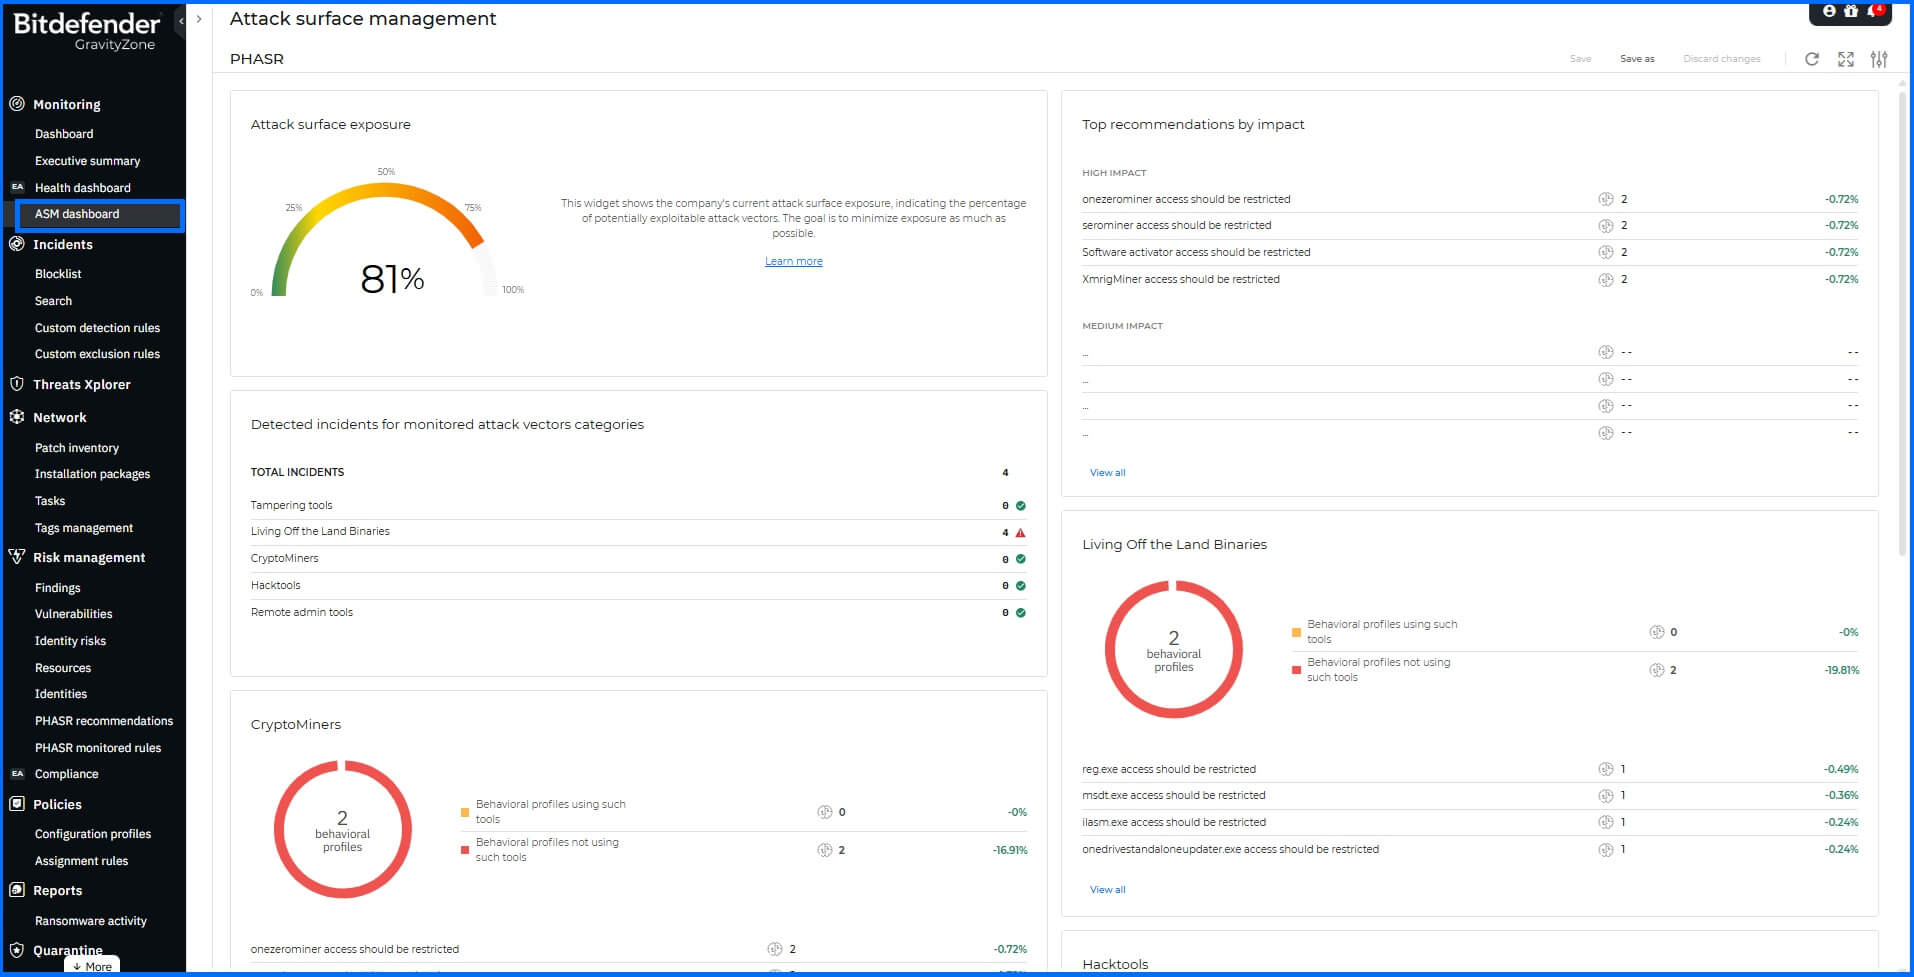Screen dimensions: 1914x977
Task: Click Discard changes
Action: (1721, 59)
